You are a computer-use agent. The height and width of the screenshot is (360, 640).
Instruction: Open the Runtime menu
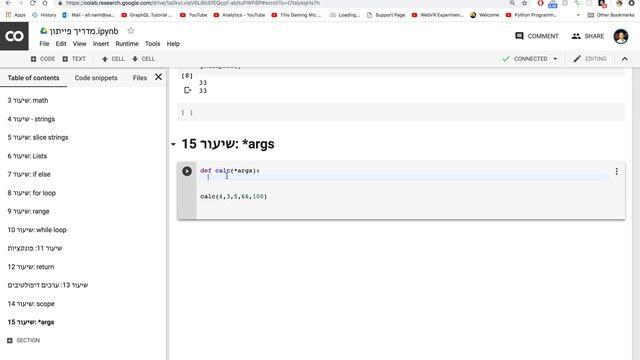point(127,44)
